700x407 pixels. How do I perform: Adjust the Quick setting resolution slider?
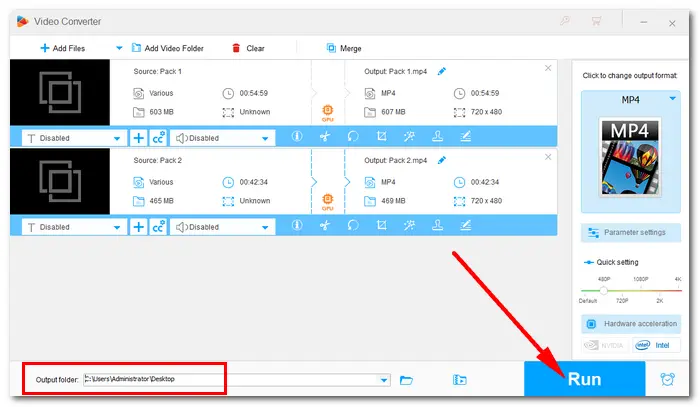604,291
